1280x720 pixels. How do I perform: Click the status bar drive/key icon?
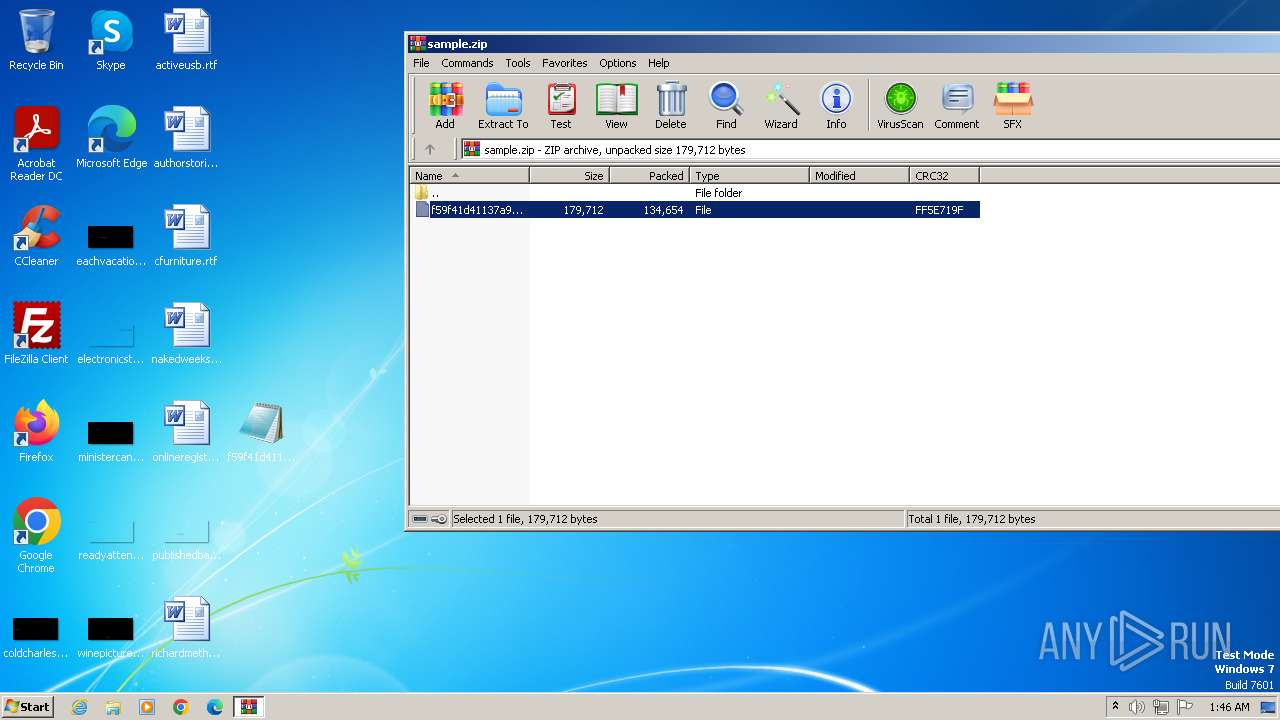pos(430,519)
